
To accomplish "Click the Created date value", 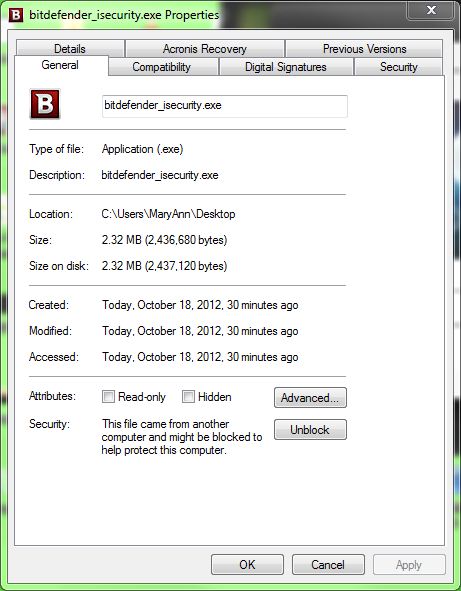I will (200, 305).
